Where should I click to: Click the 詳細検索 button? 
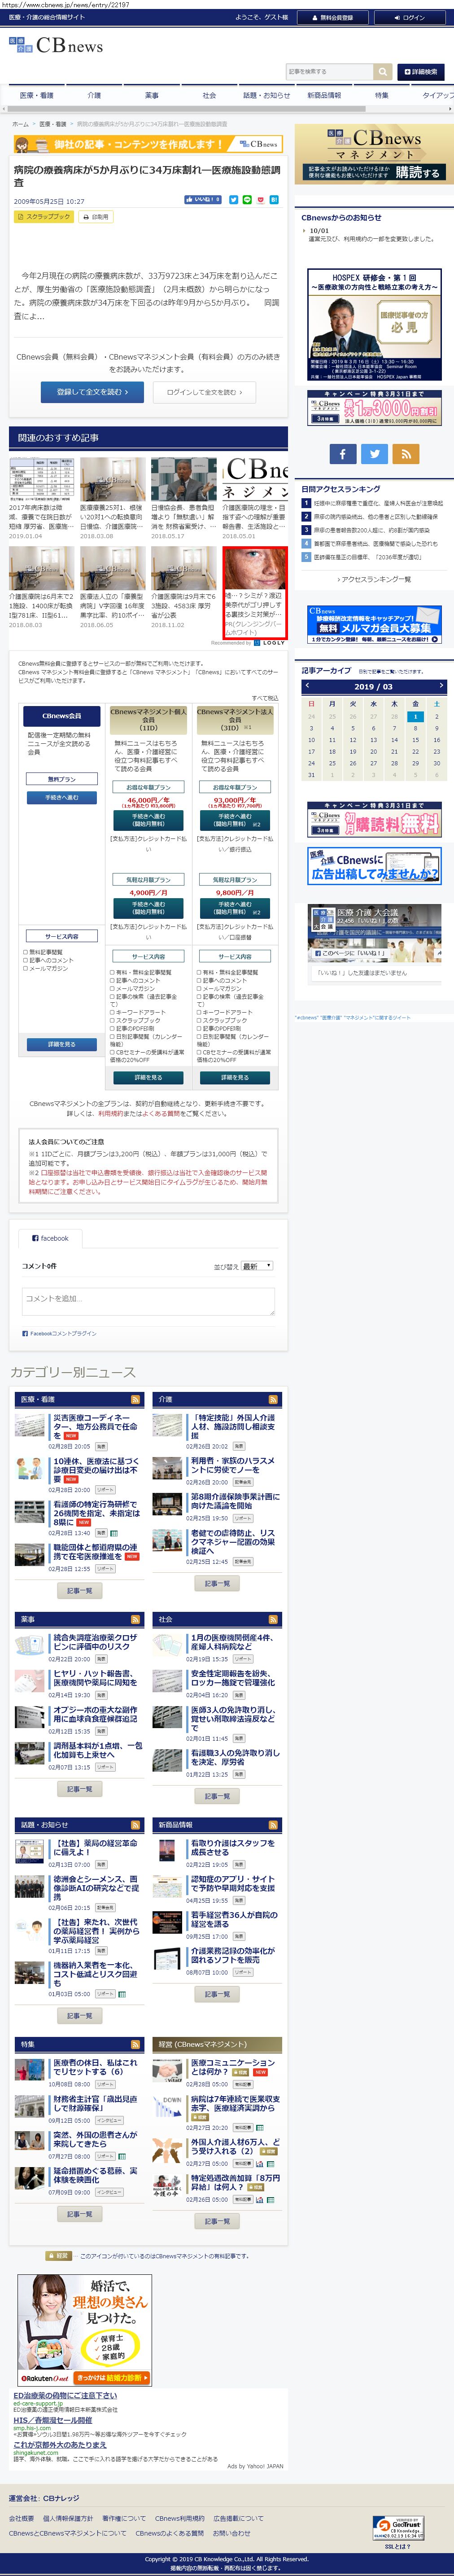coord(420,72)
